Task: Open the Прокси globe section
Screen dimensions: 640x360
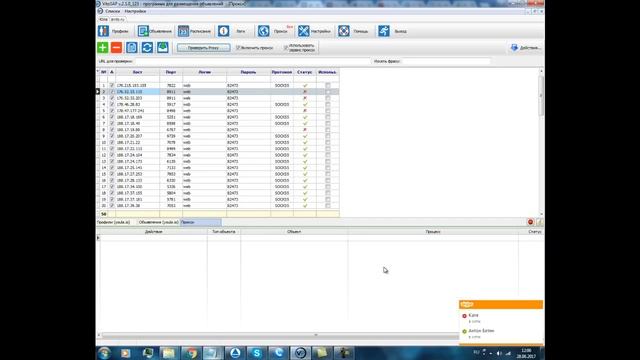Action: 274,31
